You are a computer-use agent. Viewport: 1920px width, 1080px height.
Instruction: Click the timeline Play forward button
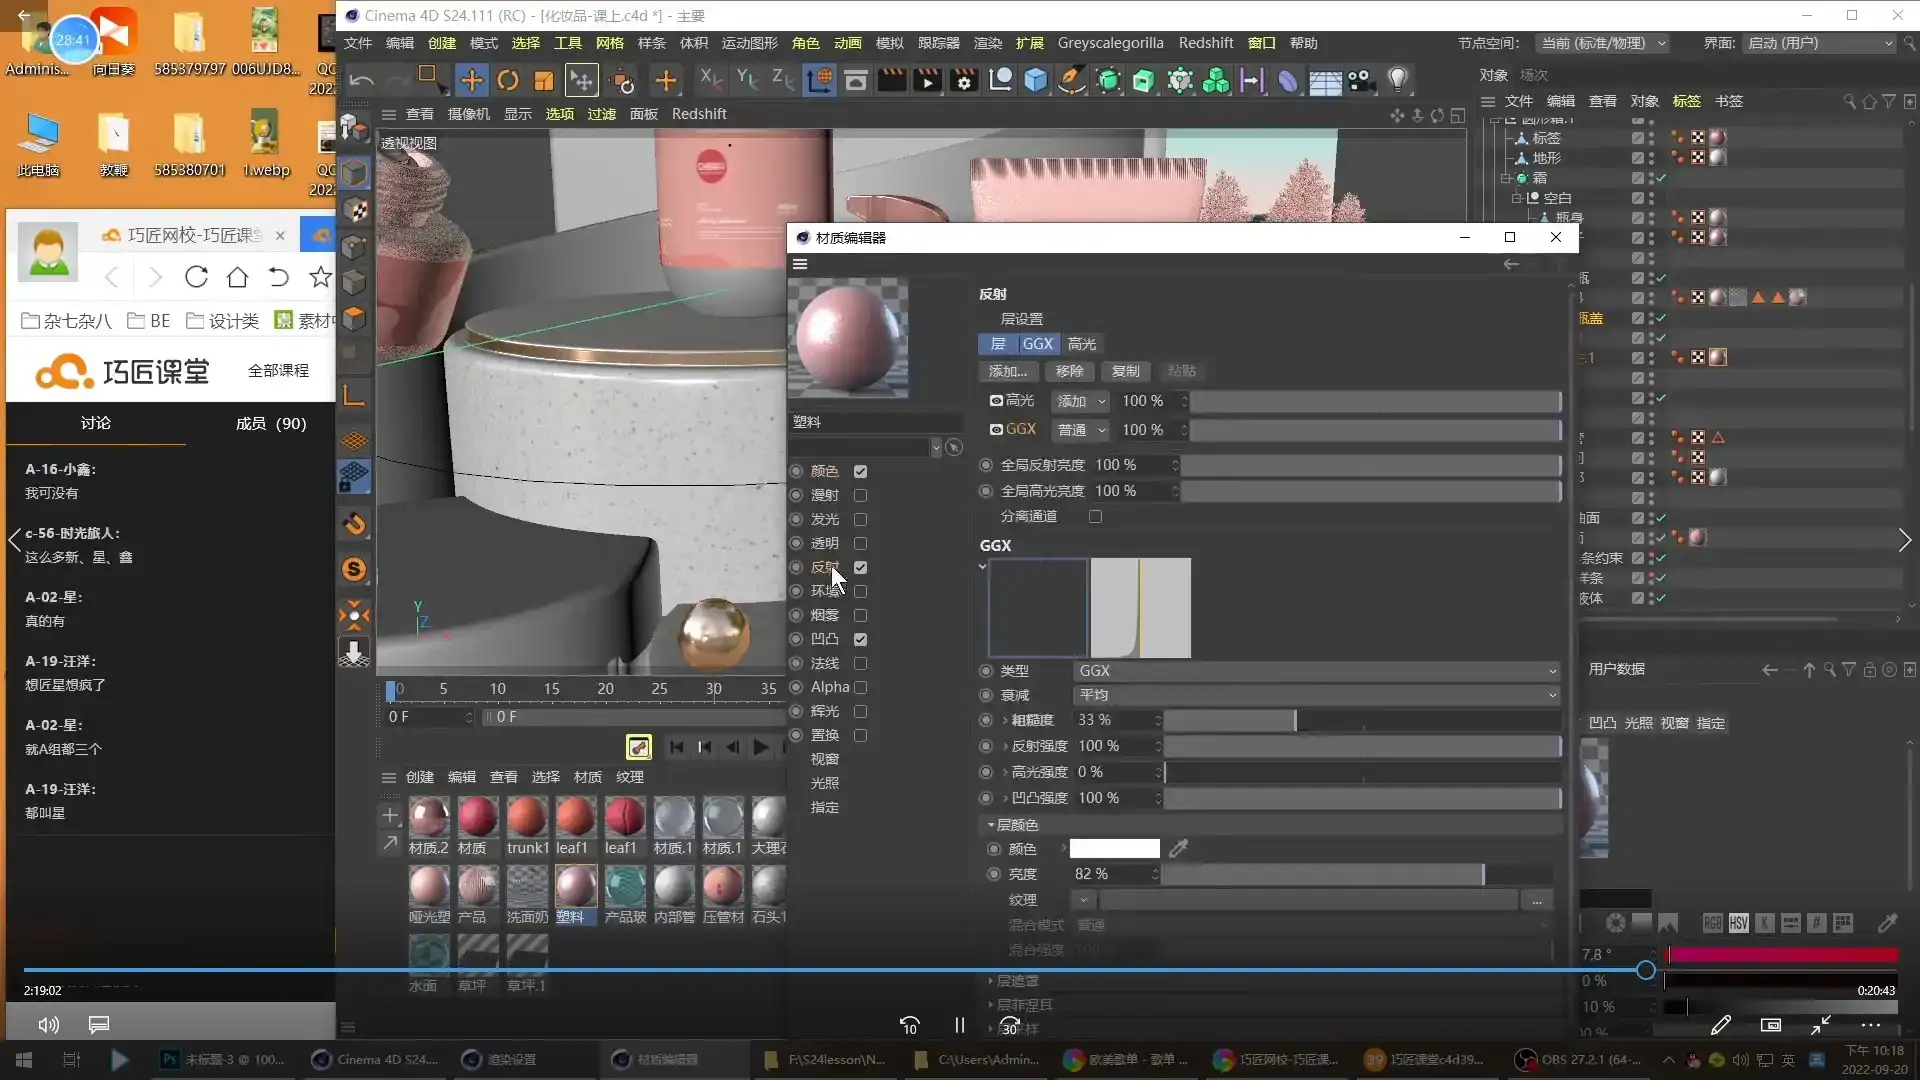(760, 747)
